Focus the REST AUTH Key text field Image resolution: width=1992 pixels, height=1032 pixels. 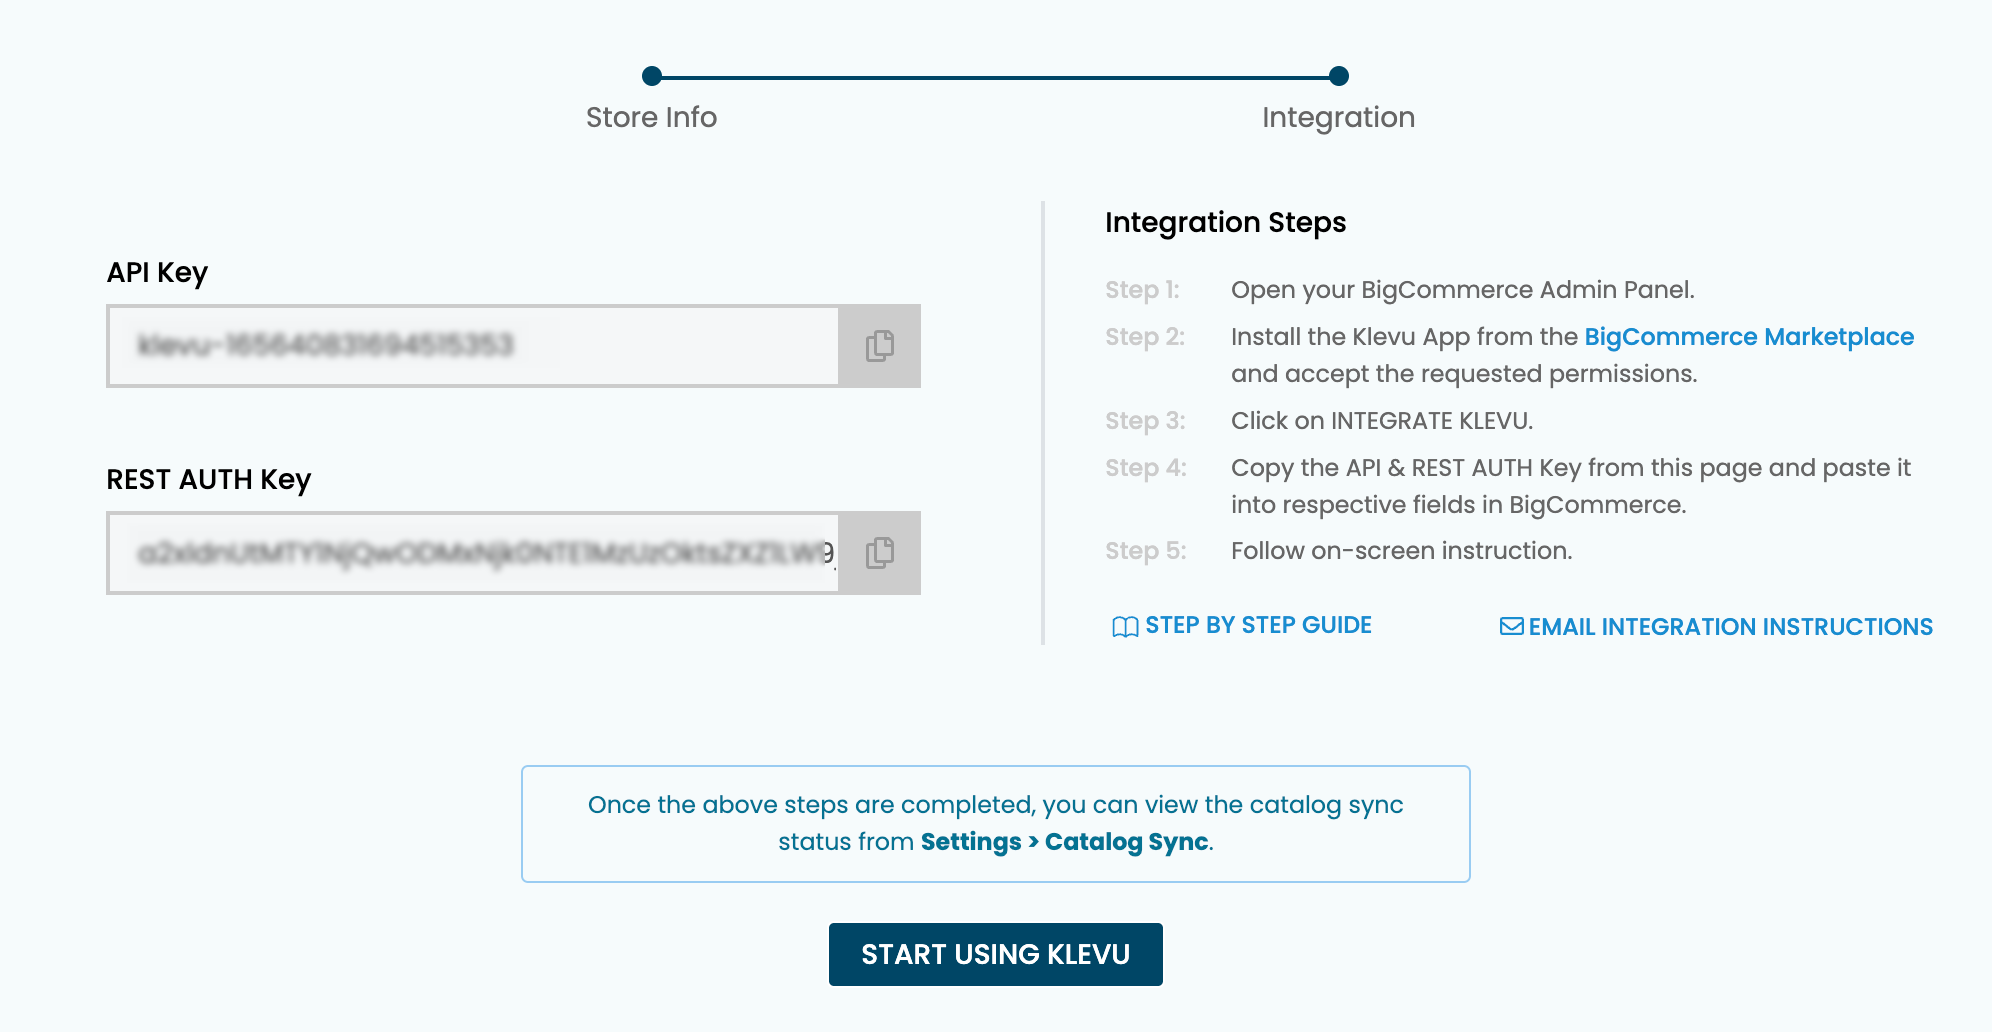point(473,553)
